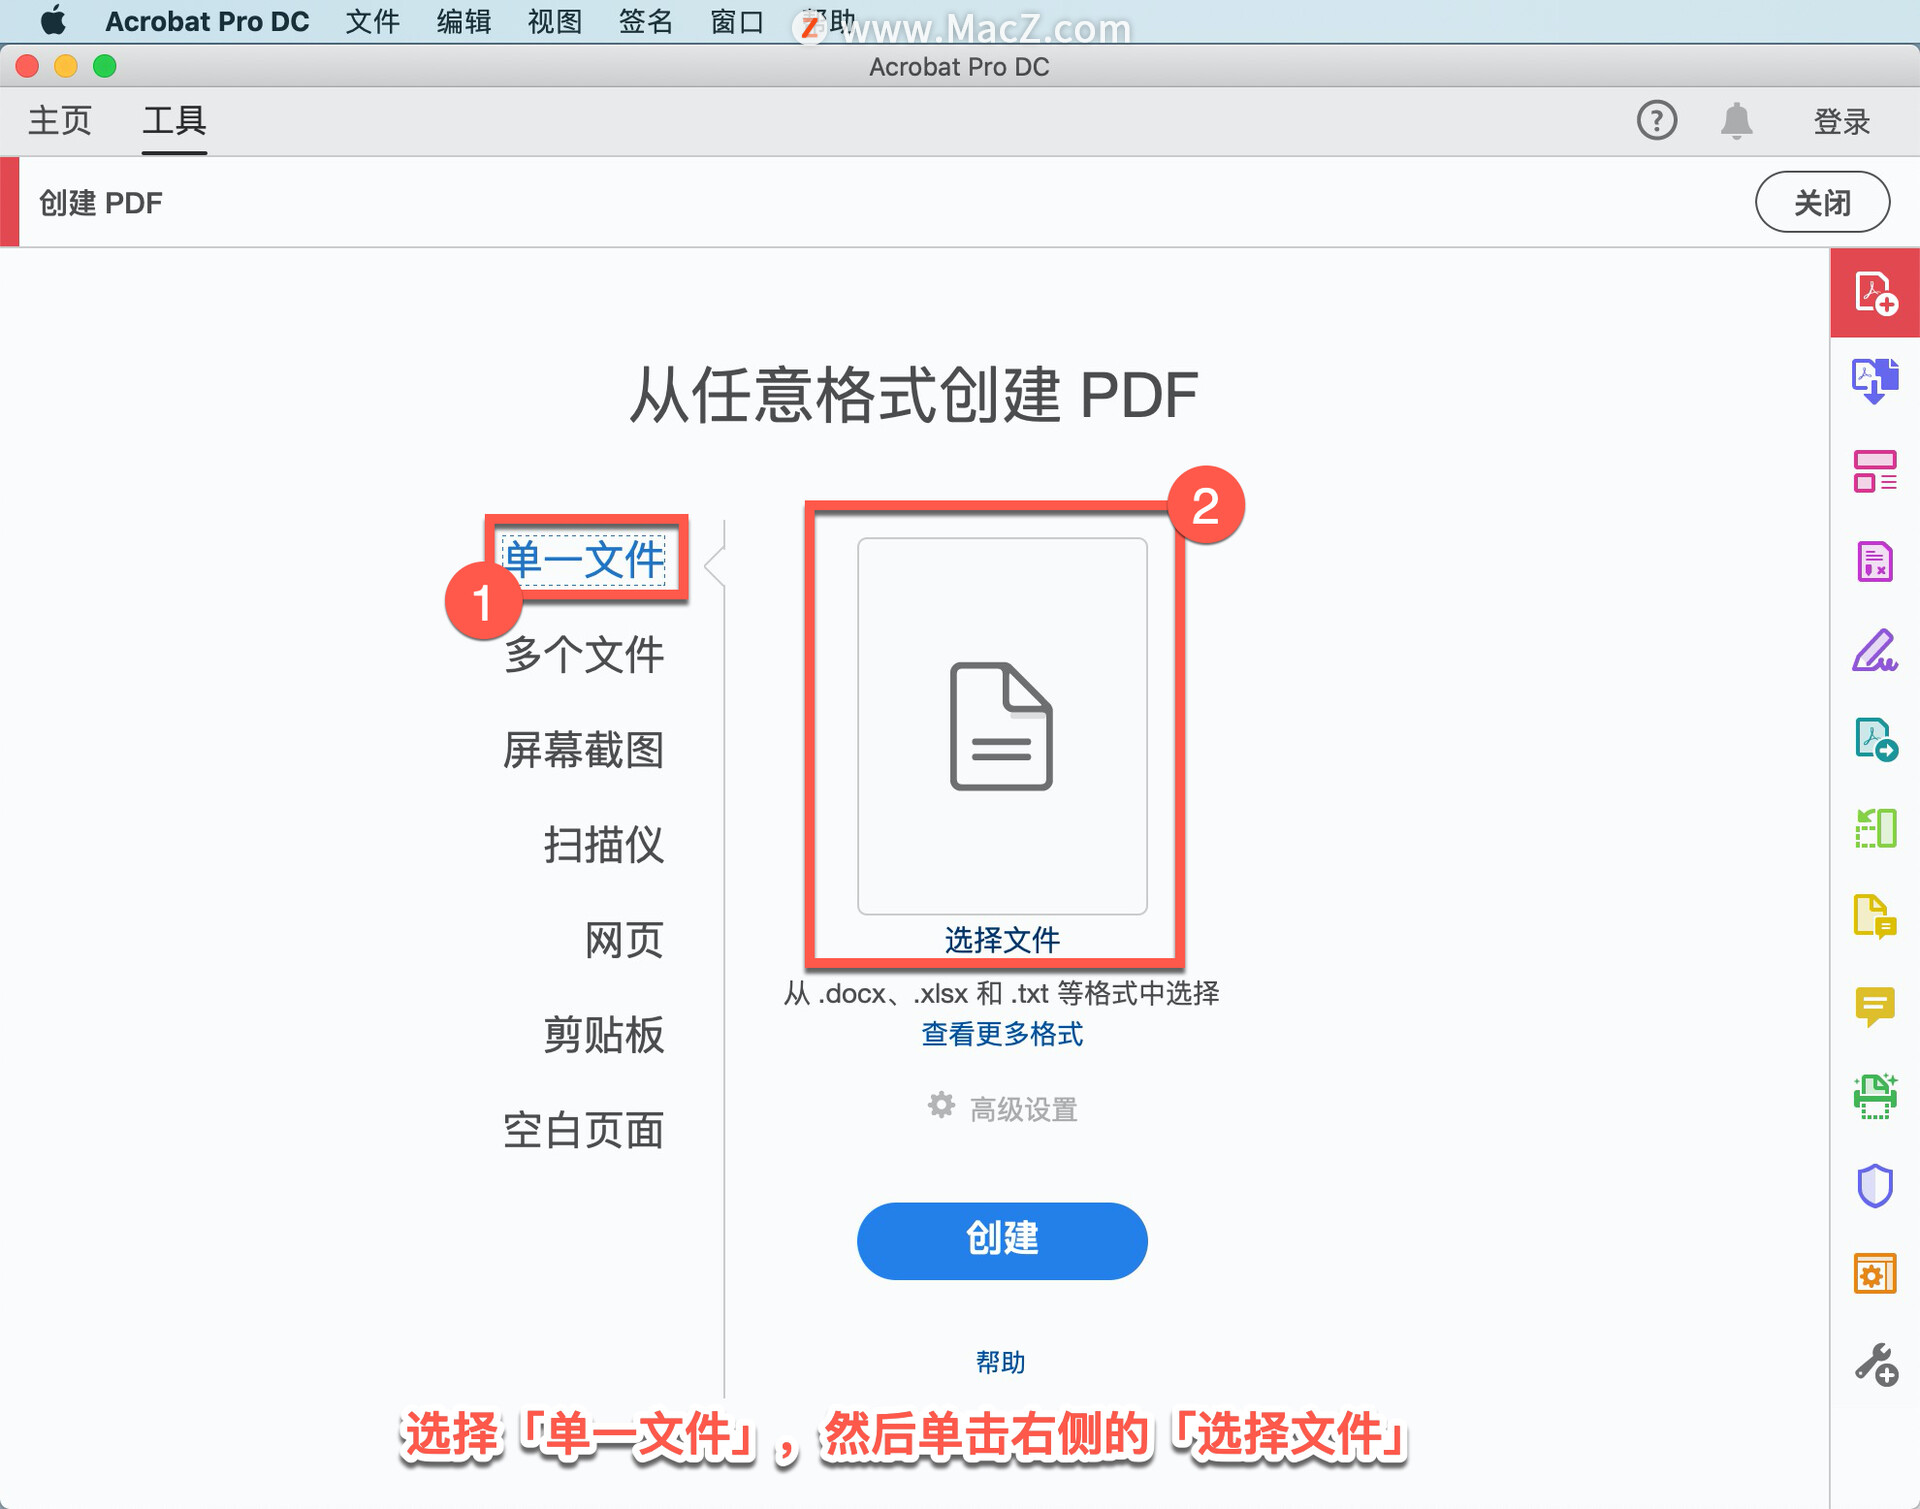Select the 剪贴板 option

604,1034
